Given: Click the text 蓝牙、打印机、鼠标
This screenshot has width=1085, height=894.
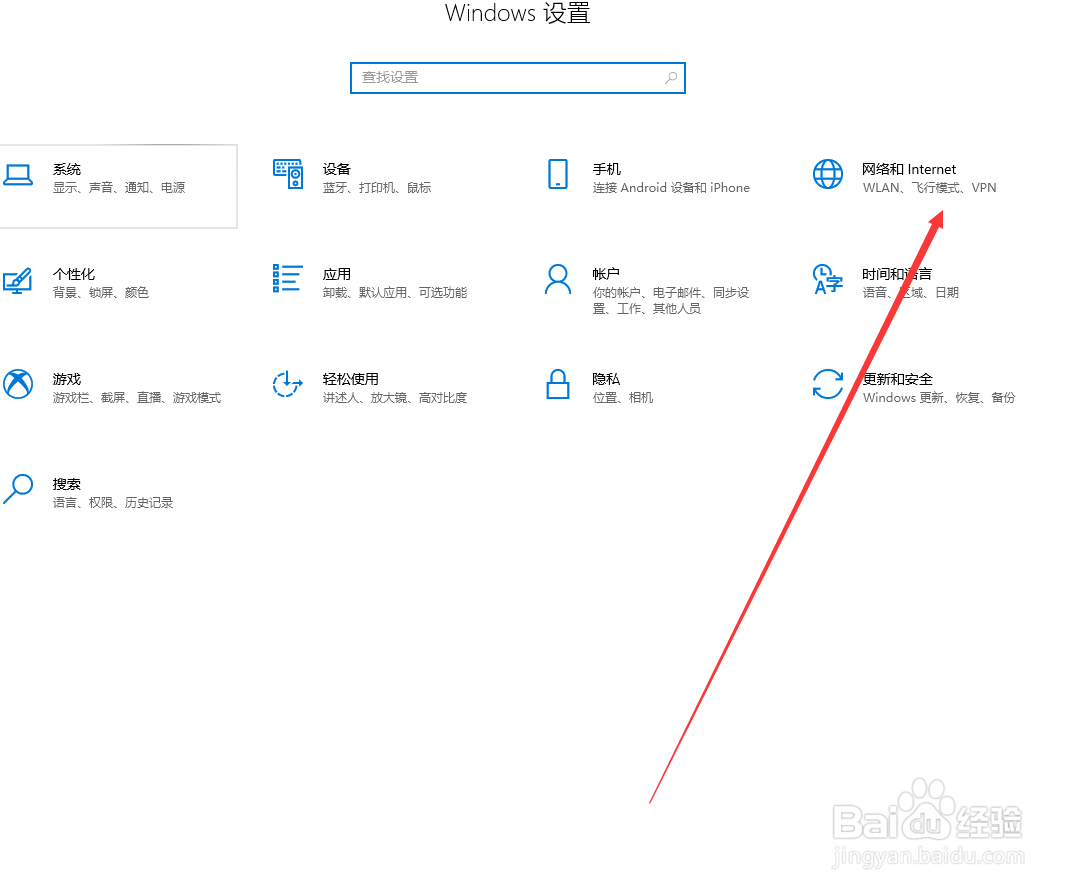Looking at the screenshot, I should [x=376, y=188].
